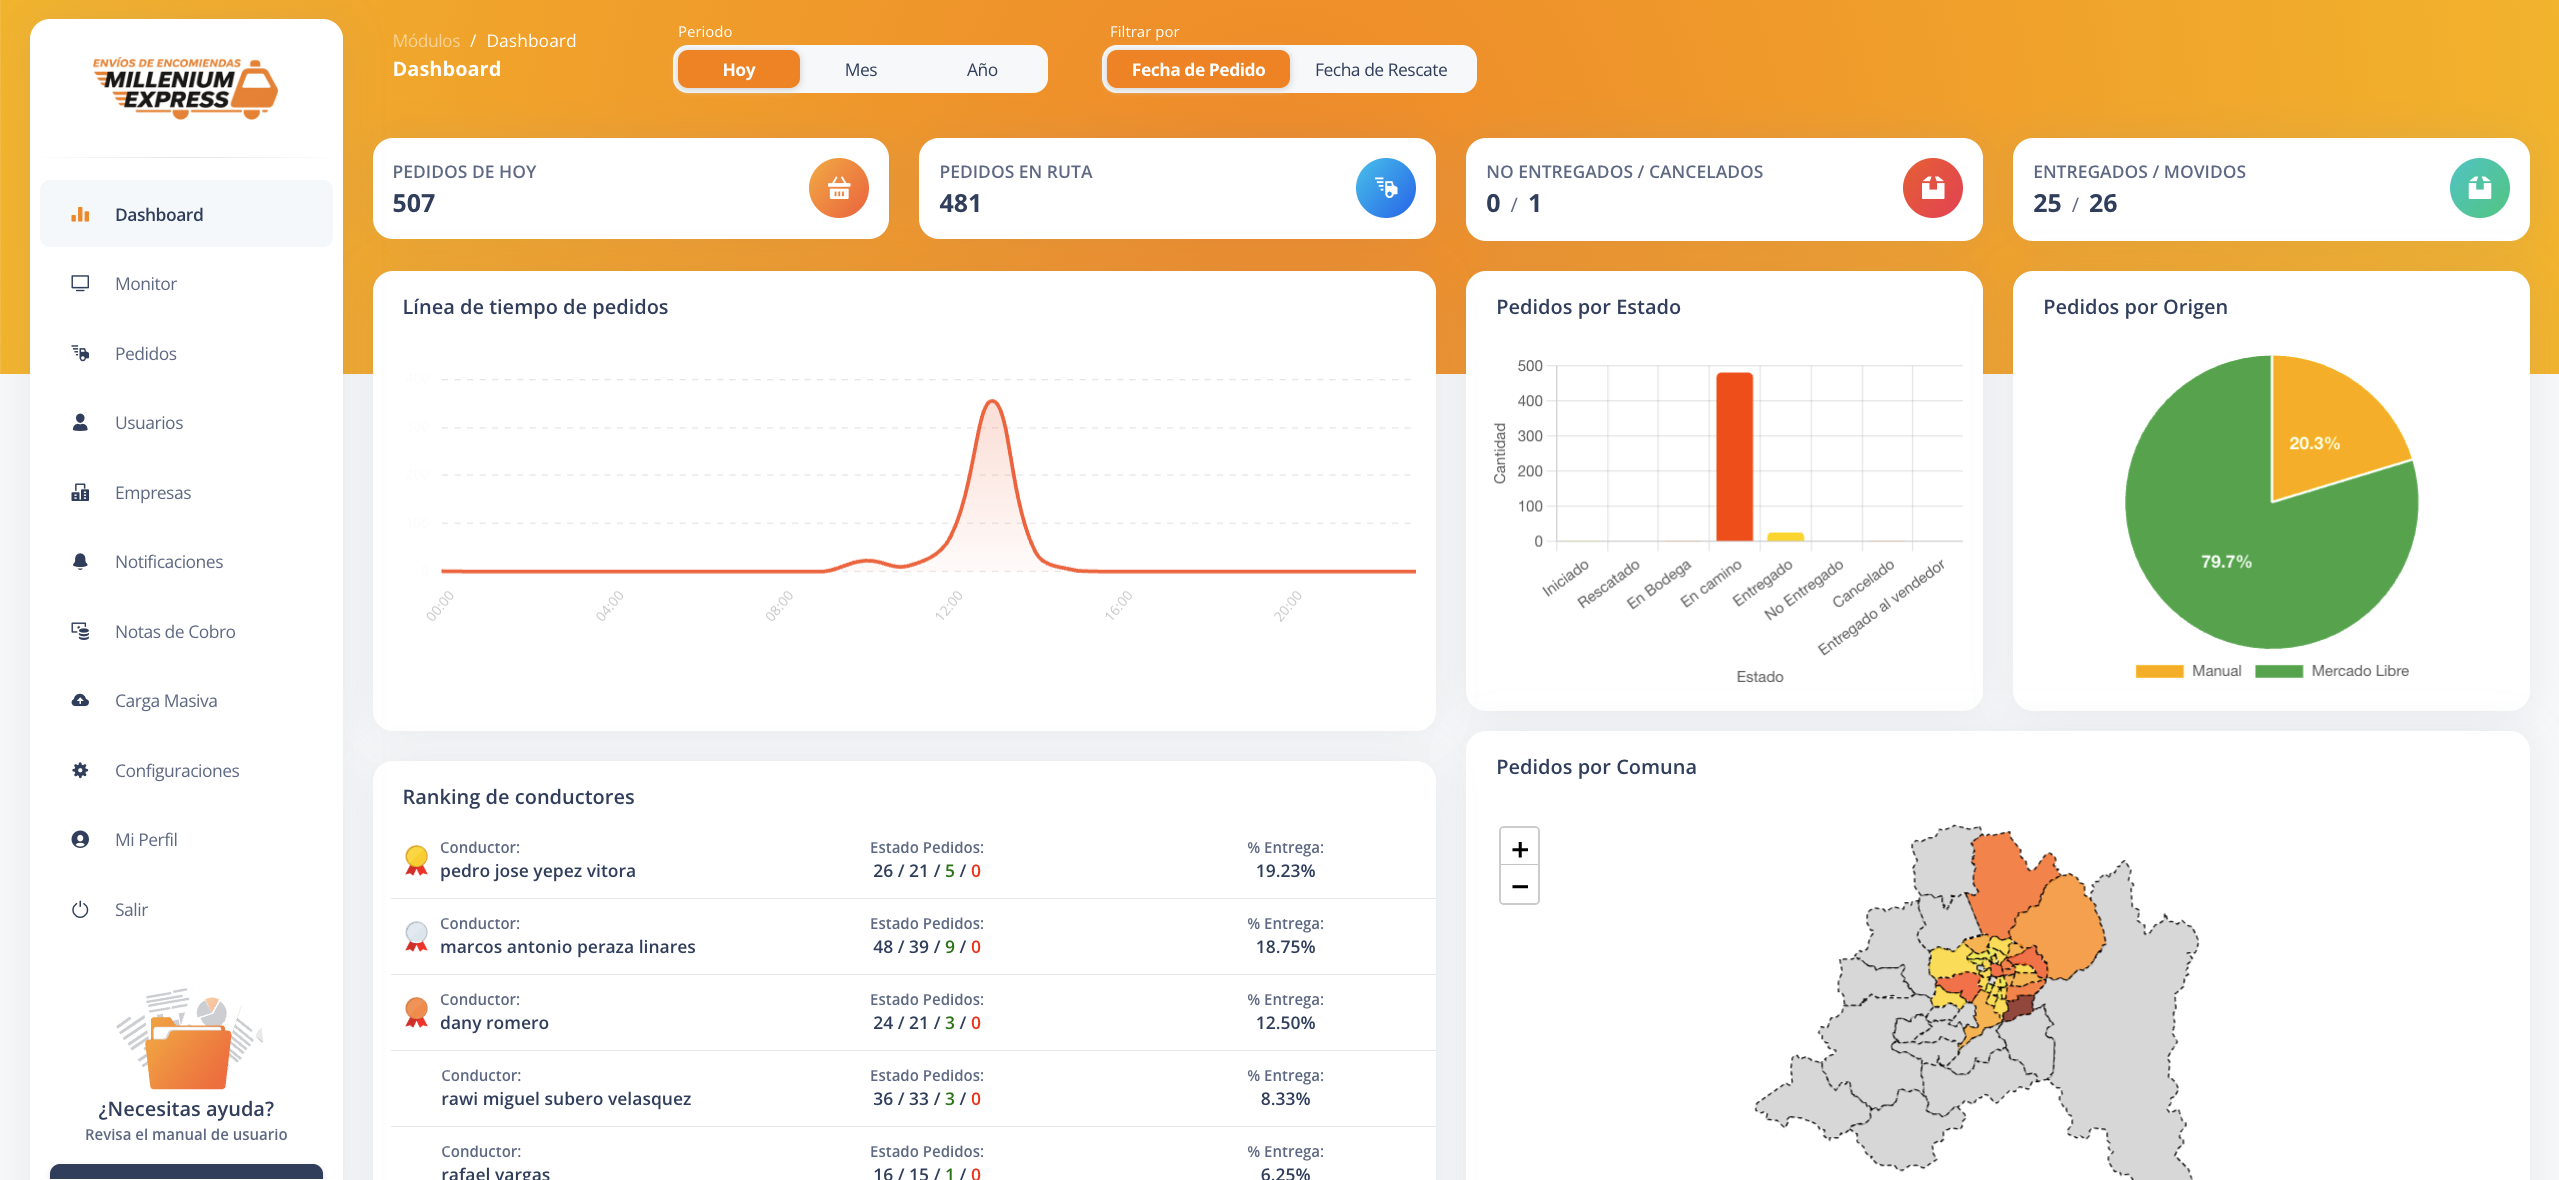Filter by Fecha de Pedido
Screen dimensions: 2559x1180
coord(1198,70)
